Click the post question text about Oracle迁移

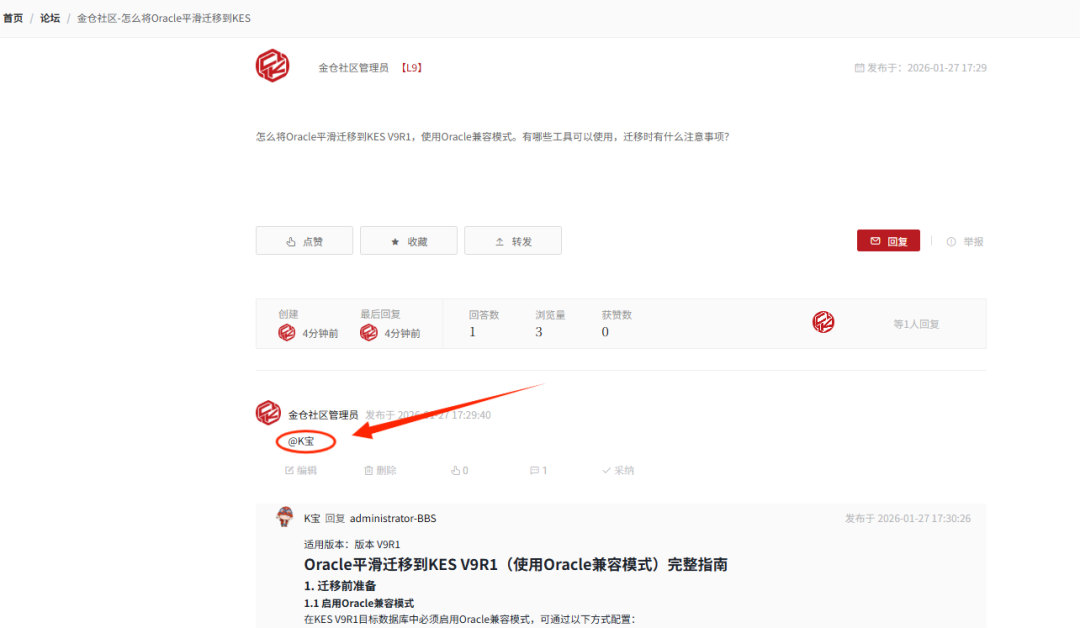pyautogui.click(x=492, y=137)
